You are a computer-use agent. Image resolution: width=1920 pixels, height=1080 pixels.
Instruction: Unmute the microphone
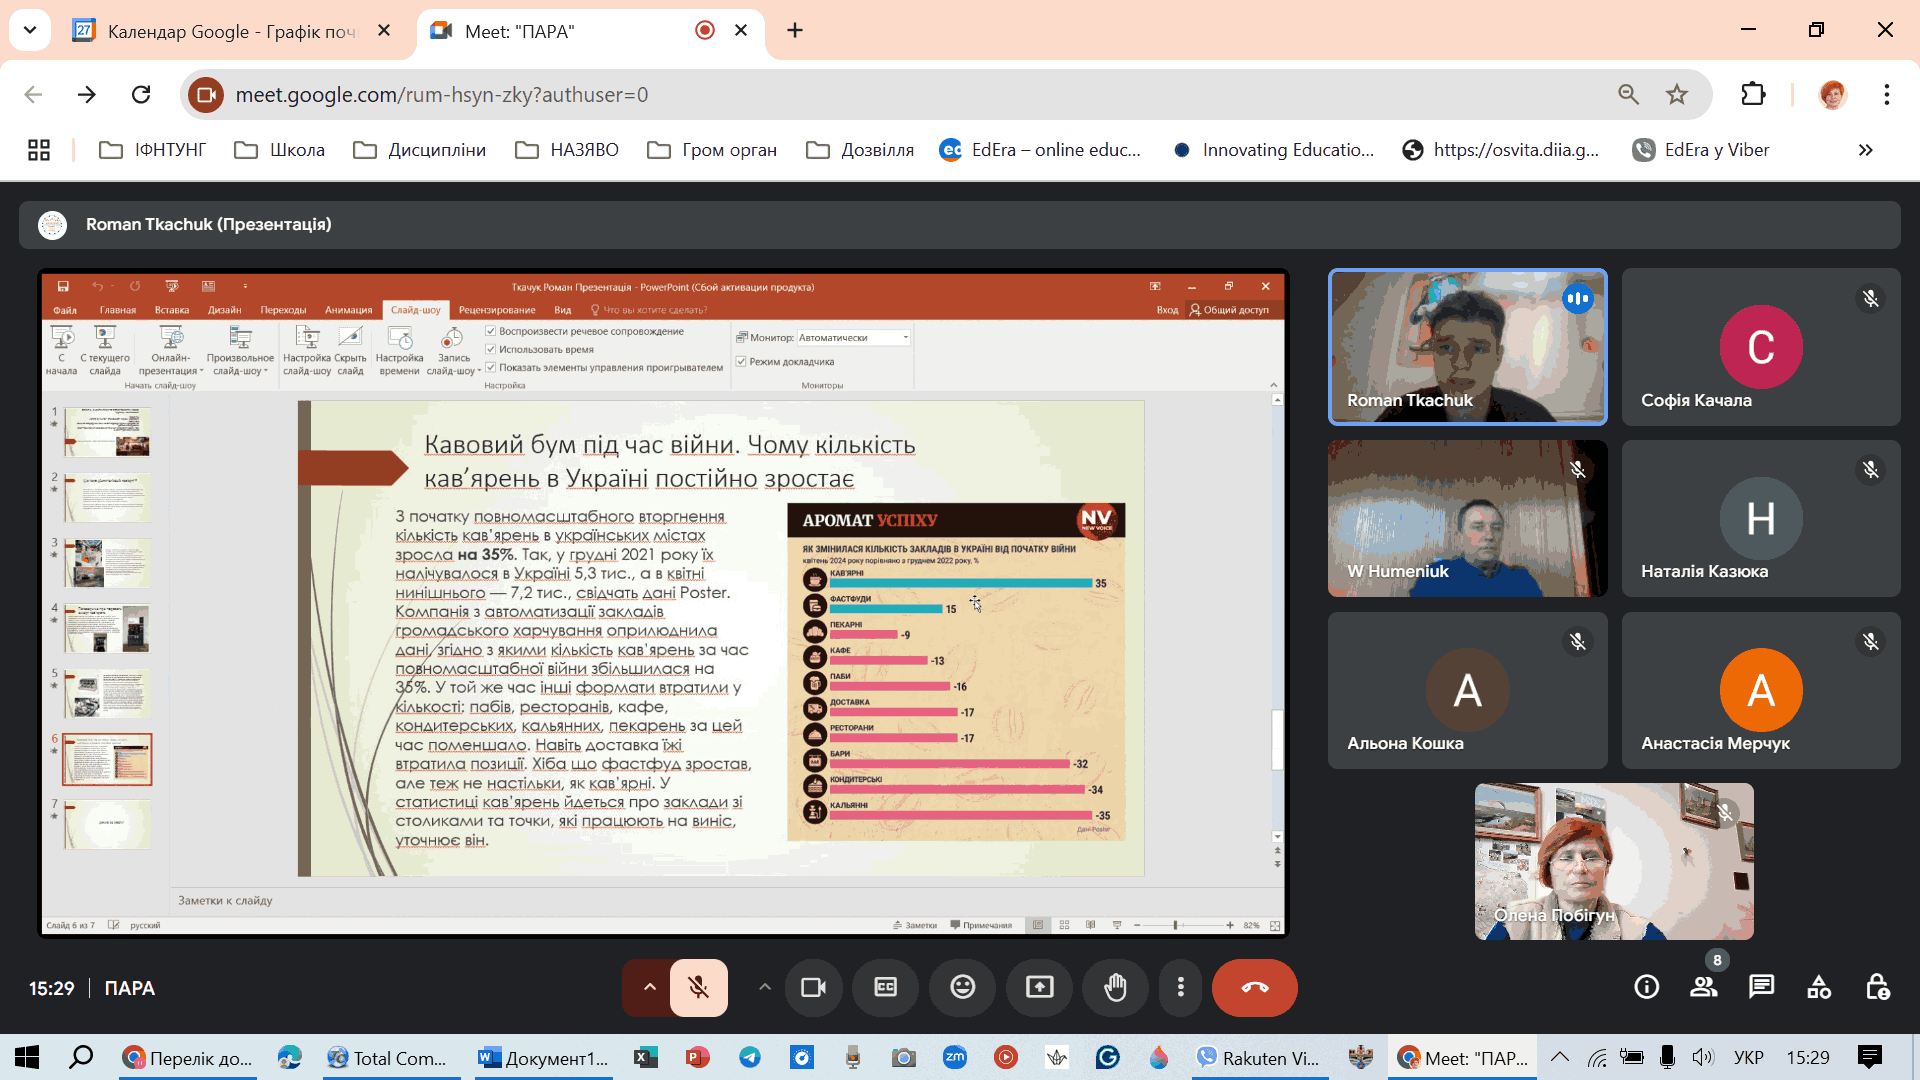[x=698, y=988]
